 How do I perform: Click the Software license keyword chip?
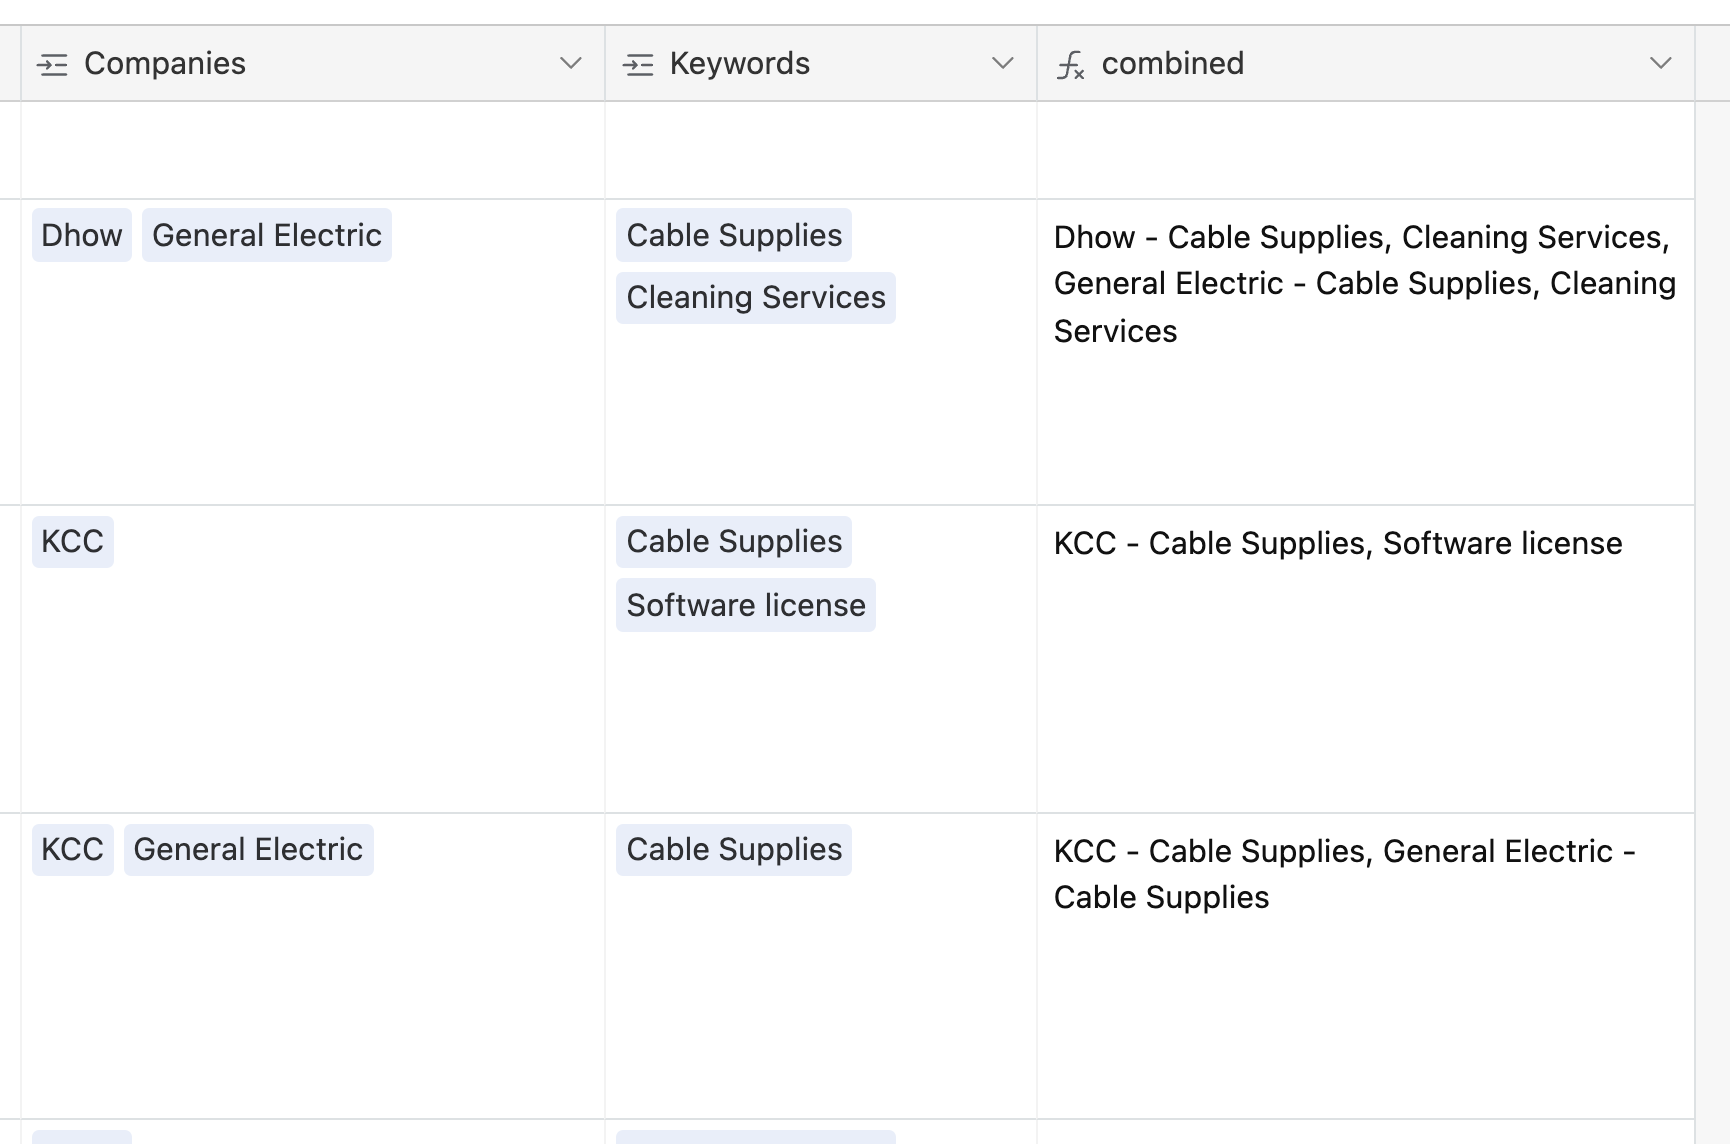[746, 605]
